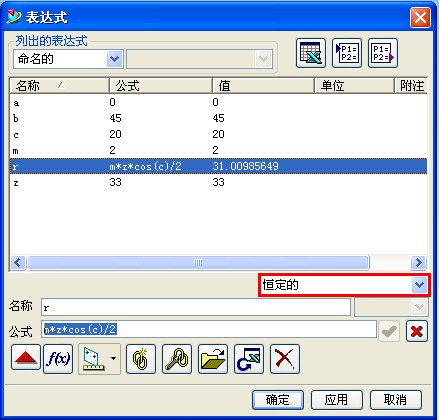
Task: Select expression row c
Action: pos(218,134)
